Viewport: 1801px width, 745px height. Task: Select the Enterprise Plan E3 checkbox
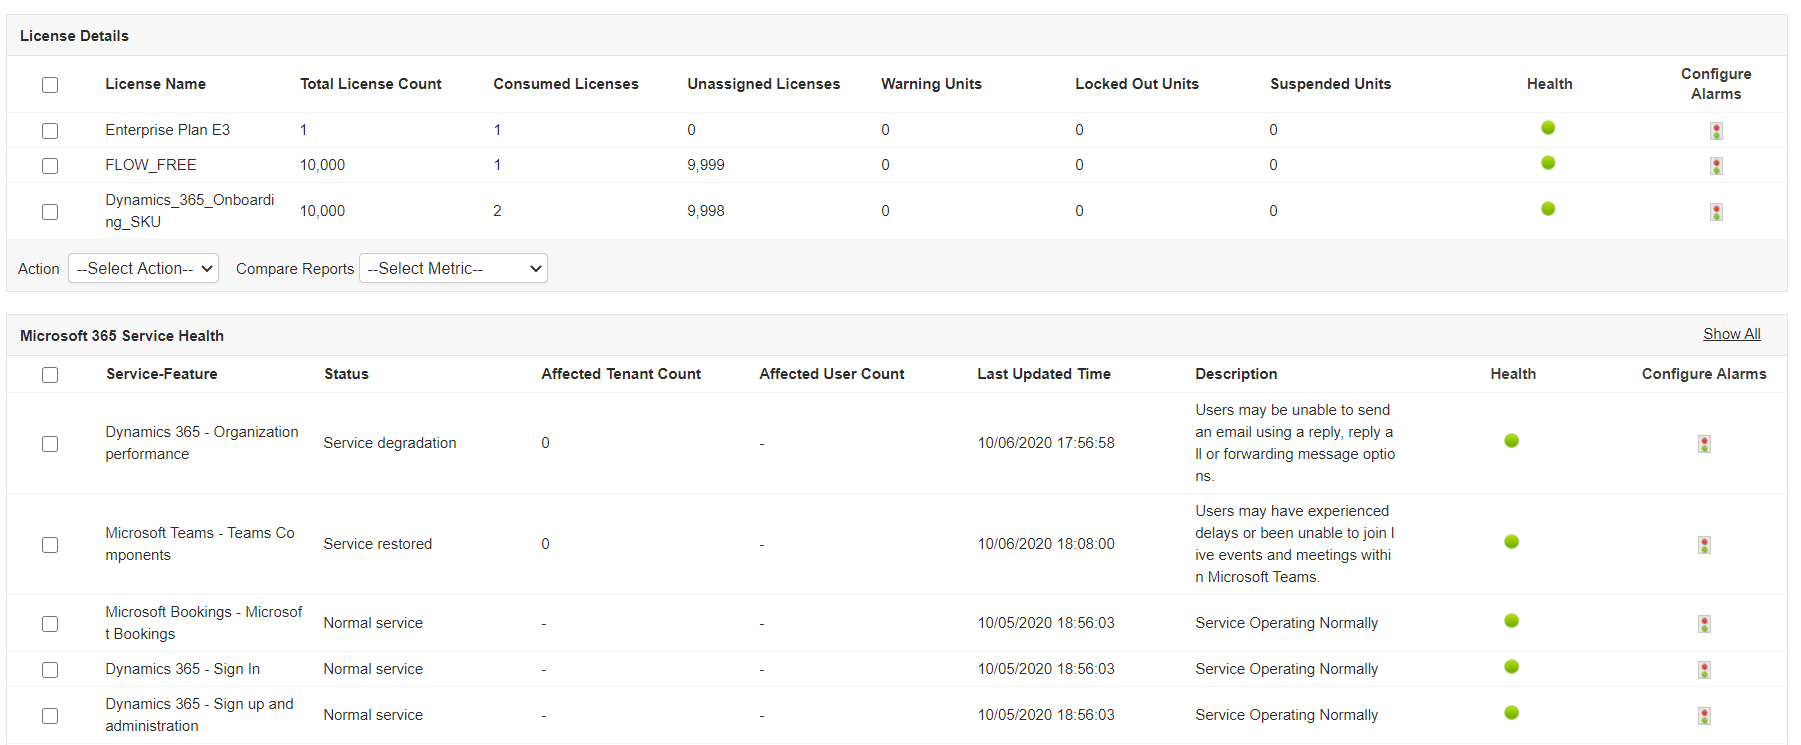click(50, 131)
